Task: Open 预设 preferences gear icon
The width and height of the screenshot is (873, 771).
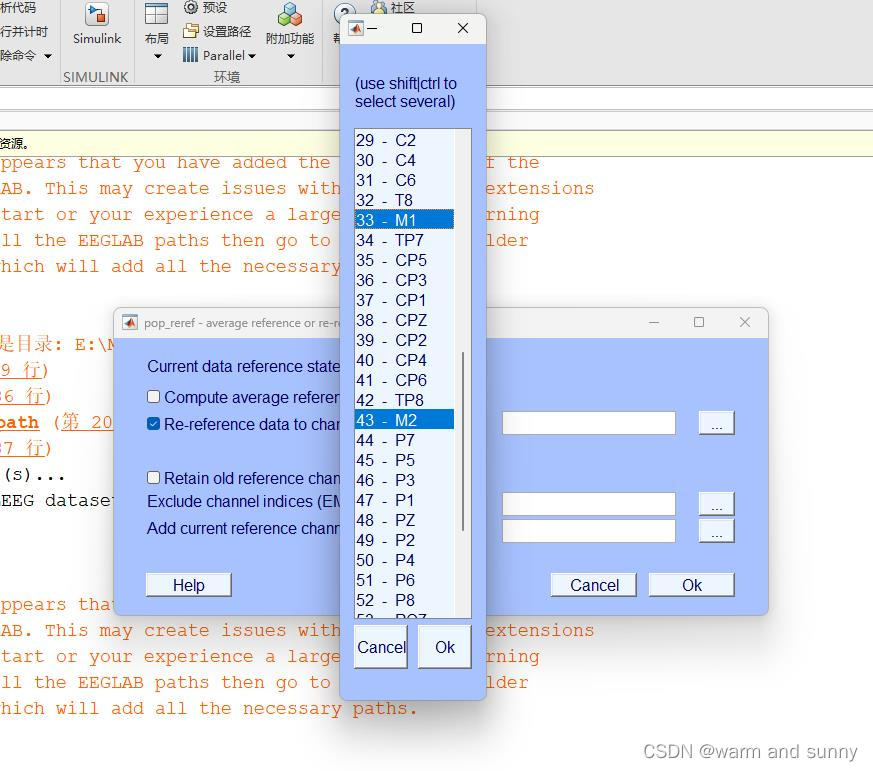Action: click(x=191, y=7)
